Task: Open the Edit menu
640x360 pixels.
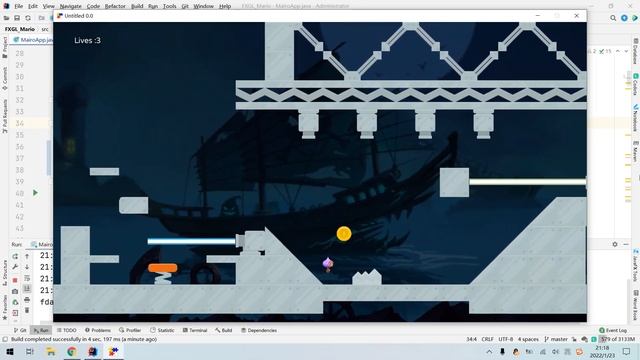Action: (33, 6)
